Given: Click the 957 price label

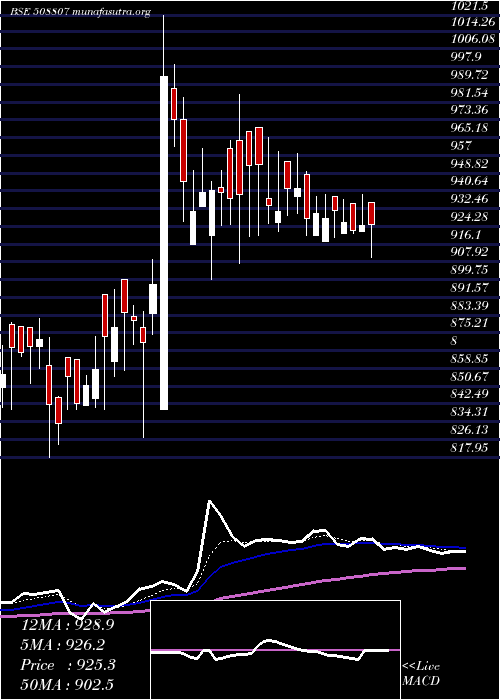Looking at the screenshot, I should [461, 146].
